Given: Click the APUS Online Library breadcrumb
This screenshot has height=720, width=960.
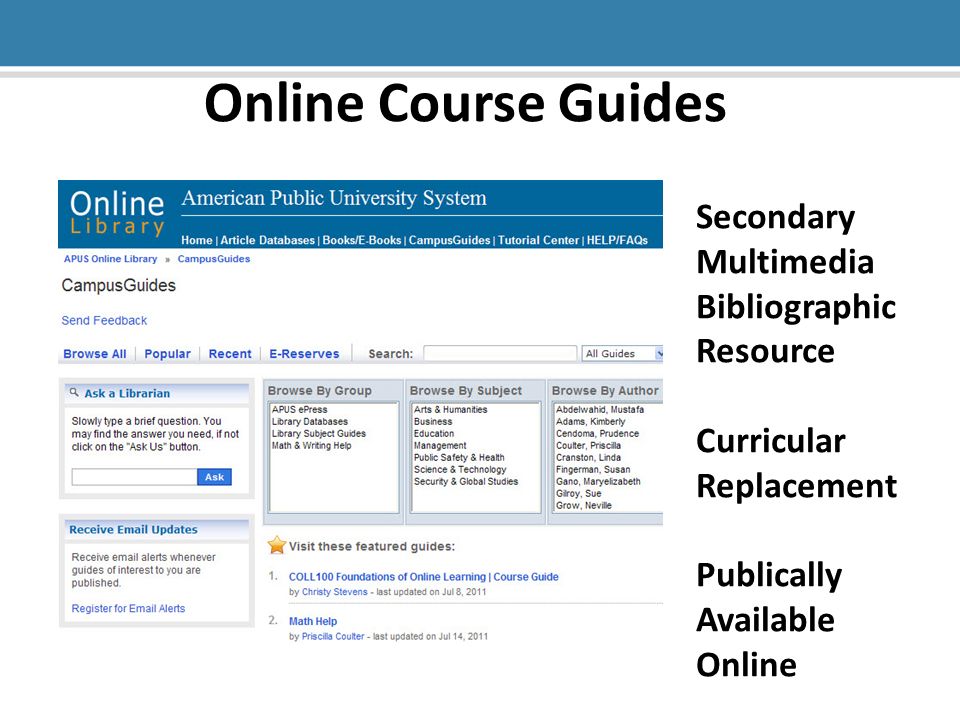Looking at the screenshot, I should (111, 259).
